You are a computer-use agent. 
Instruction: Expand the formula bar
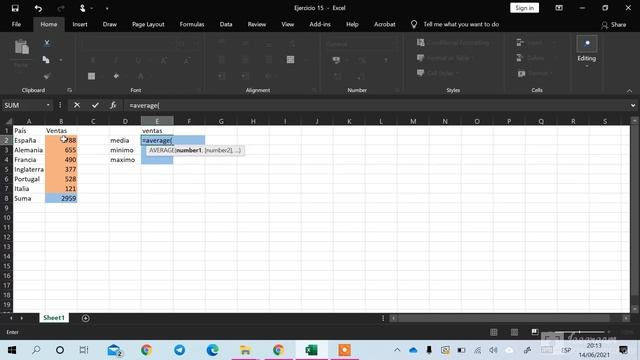click(x=633, y=105)
